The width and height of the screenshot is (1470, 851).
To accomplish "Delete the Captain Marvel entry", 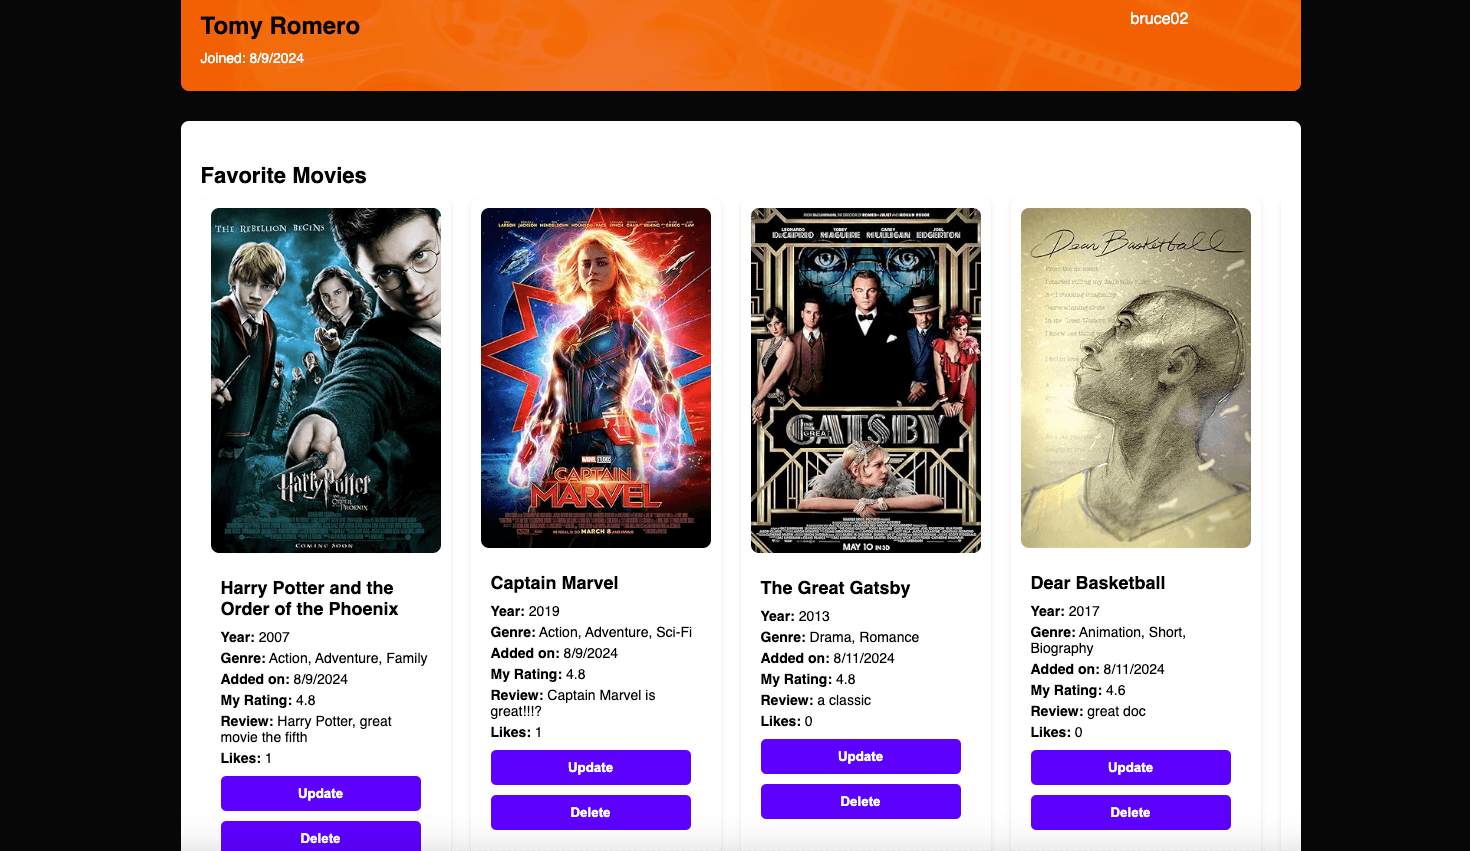I will [590, 812].
